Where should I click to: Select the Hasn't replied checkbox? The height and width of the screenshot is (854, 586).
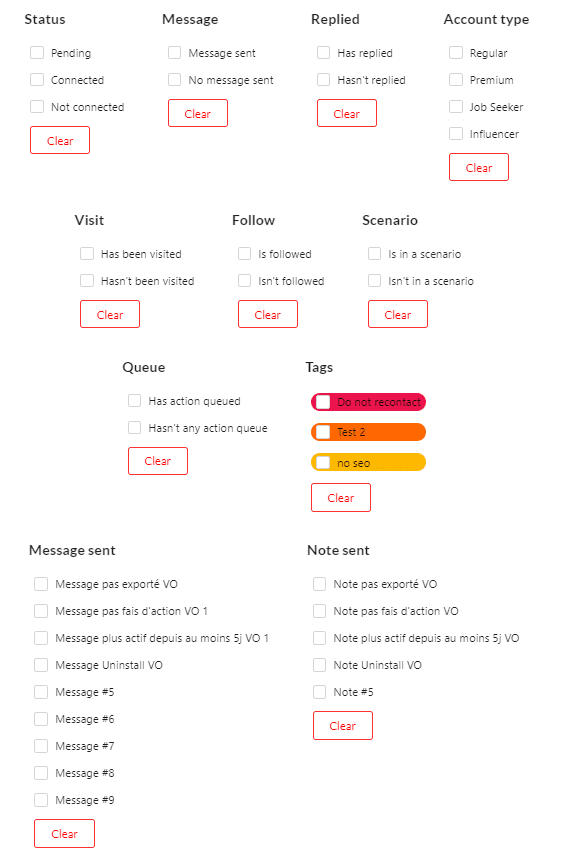click(323, 80)
